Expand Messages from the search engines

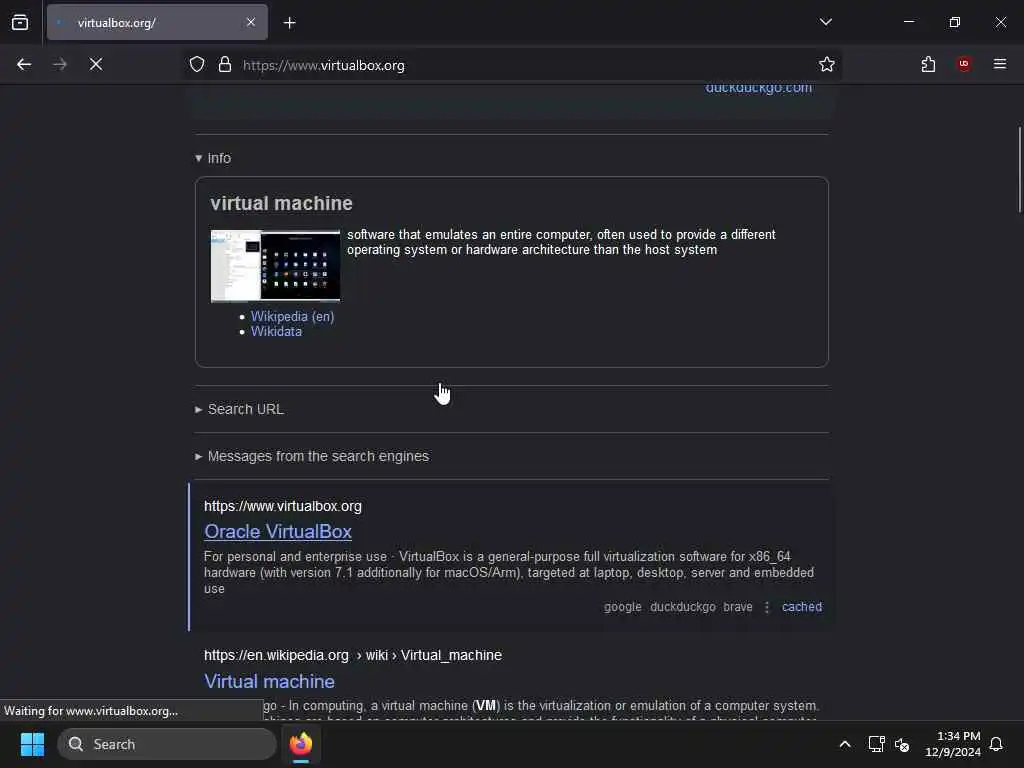[x=312, y=456]
